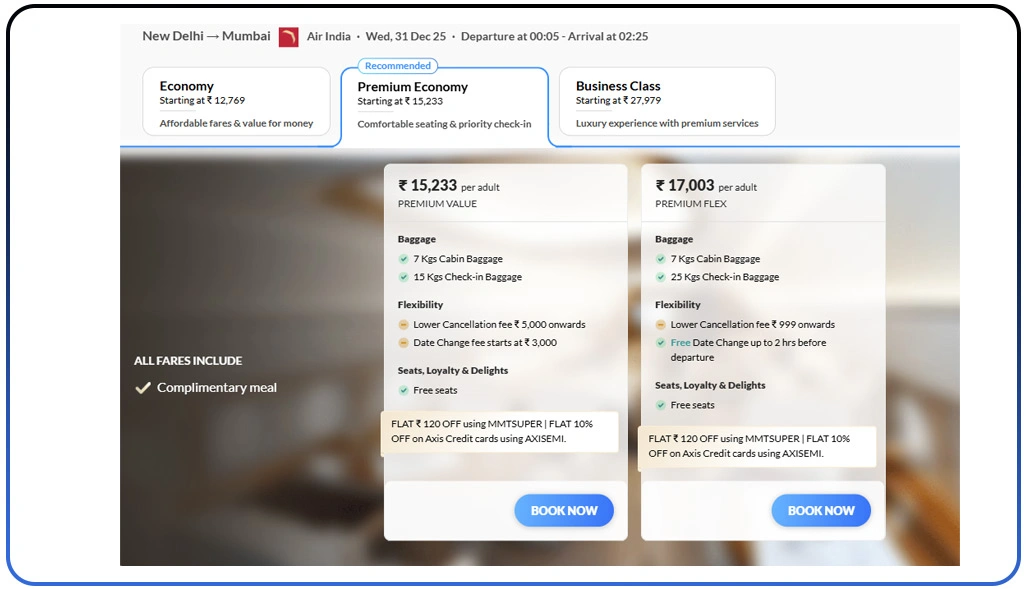Click Free seats tick in Premium Value card
The height and width of the screenshot is (589, 1026).
404,390
